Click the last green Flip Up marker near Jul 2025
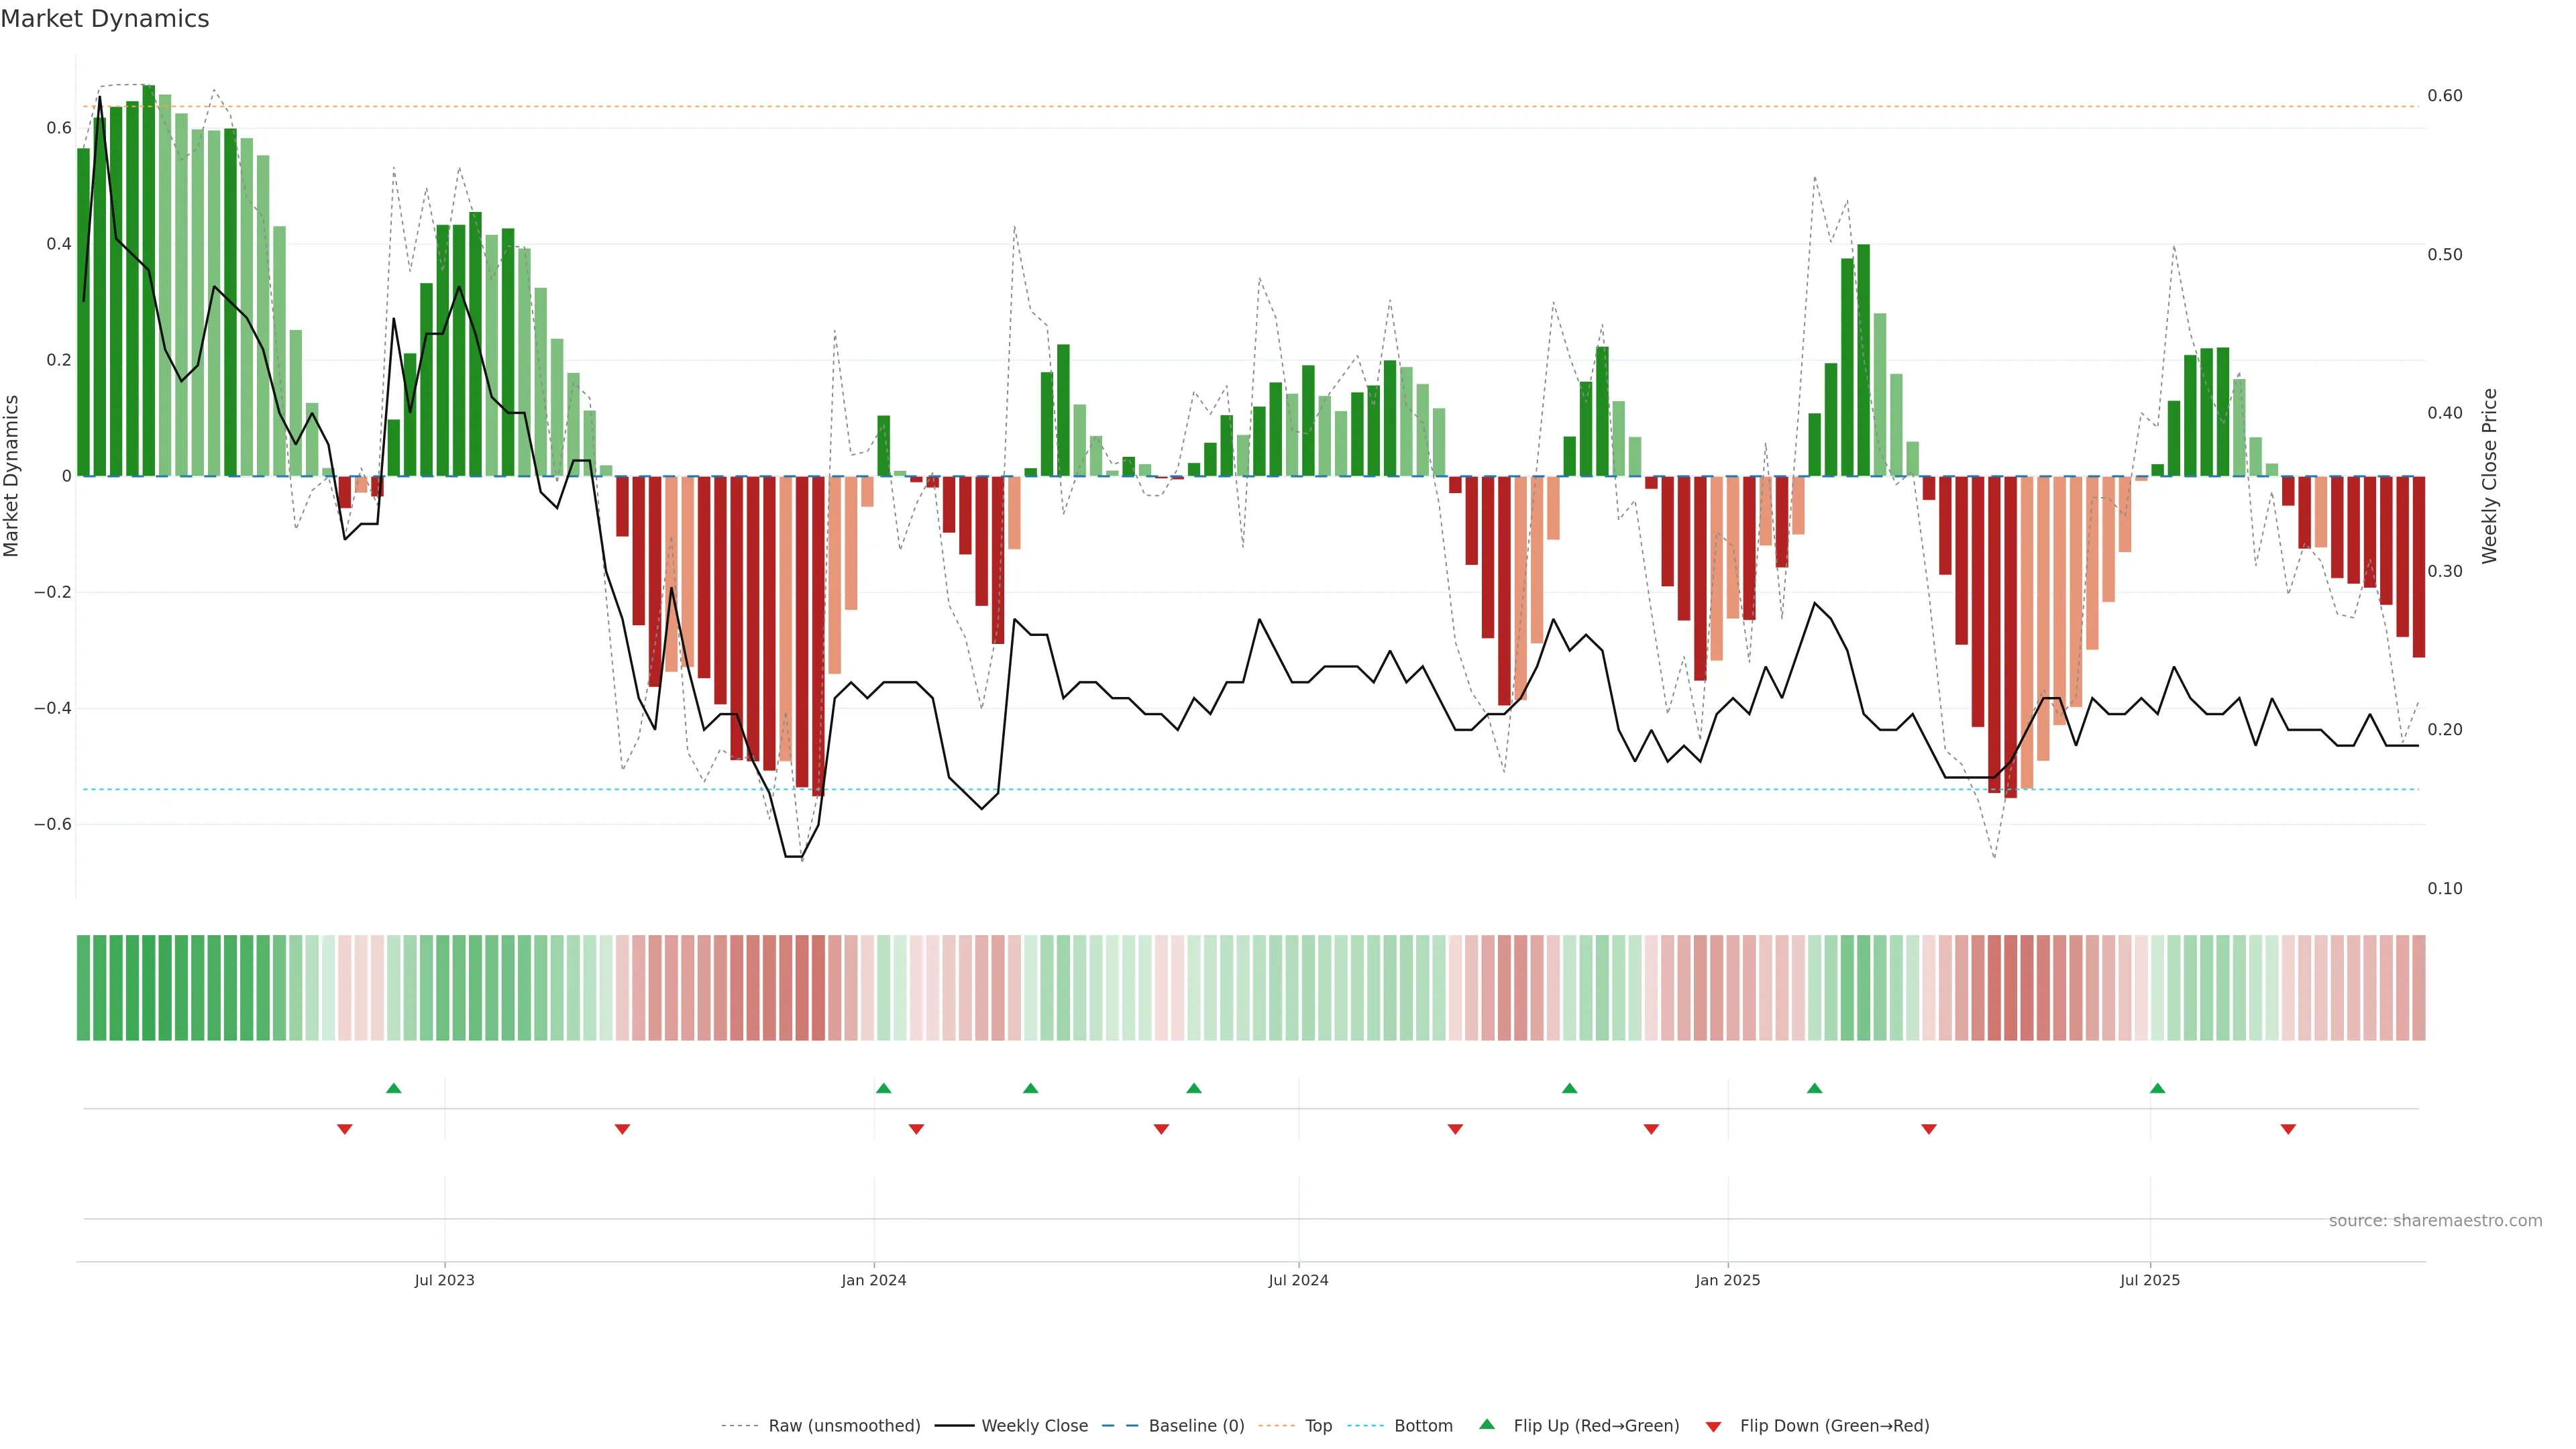 click(2158, 1088)
